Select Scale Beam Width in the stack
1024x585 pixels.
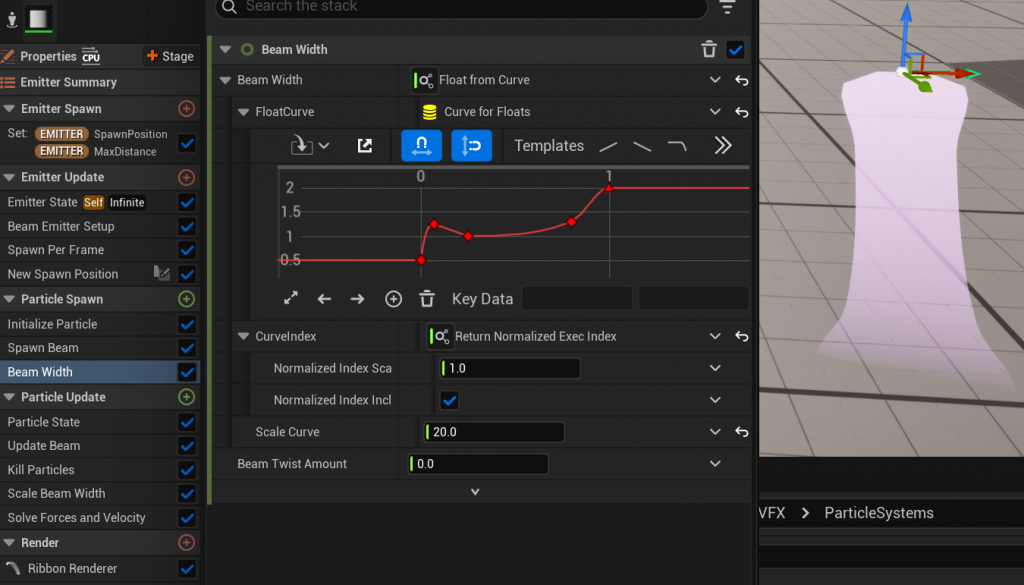[56, 494]
